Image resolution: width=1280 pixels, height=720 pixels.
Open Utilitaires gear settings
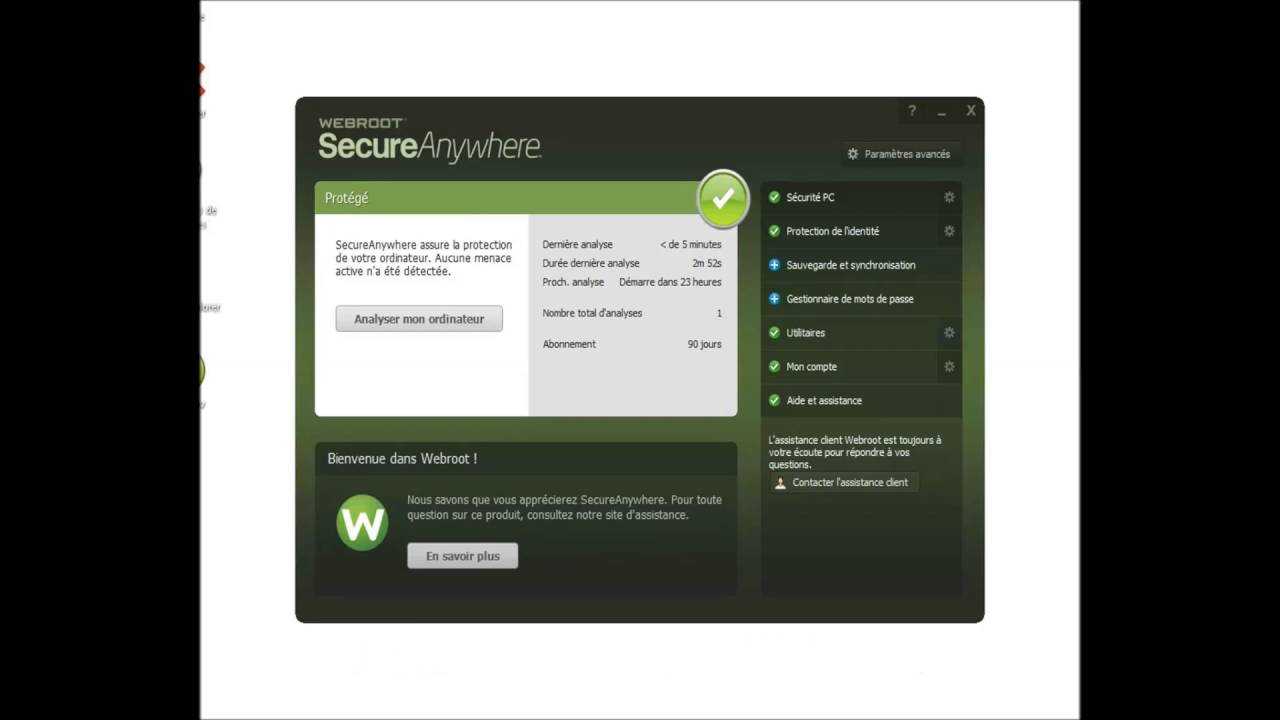coord(949,333)
